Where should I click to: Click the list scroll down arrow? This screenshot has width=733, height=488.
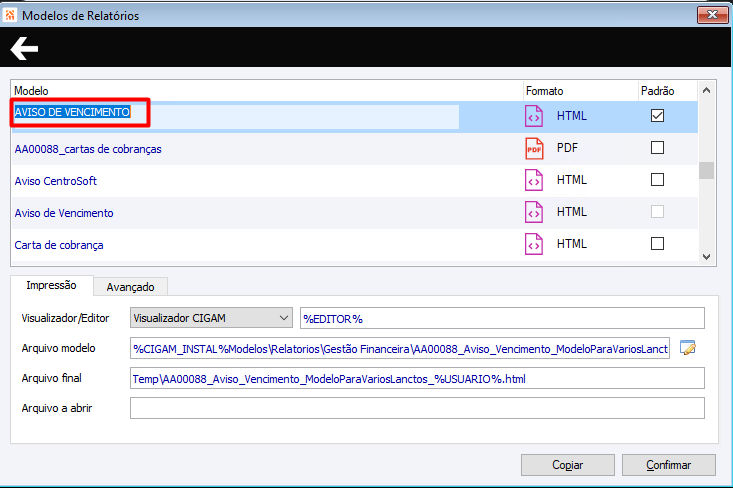point(706,257)
